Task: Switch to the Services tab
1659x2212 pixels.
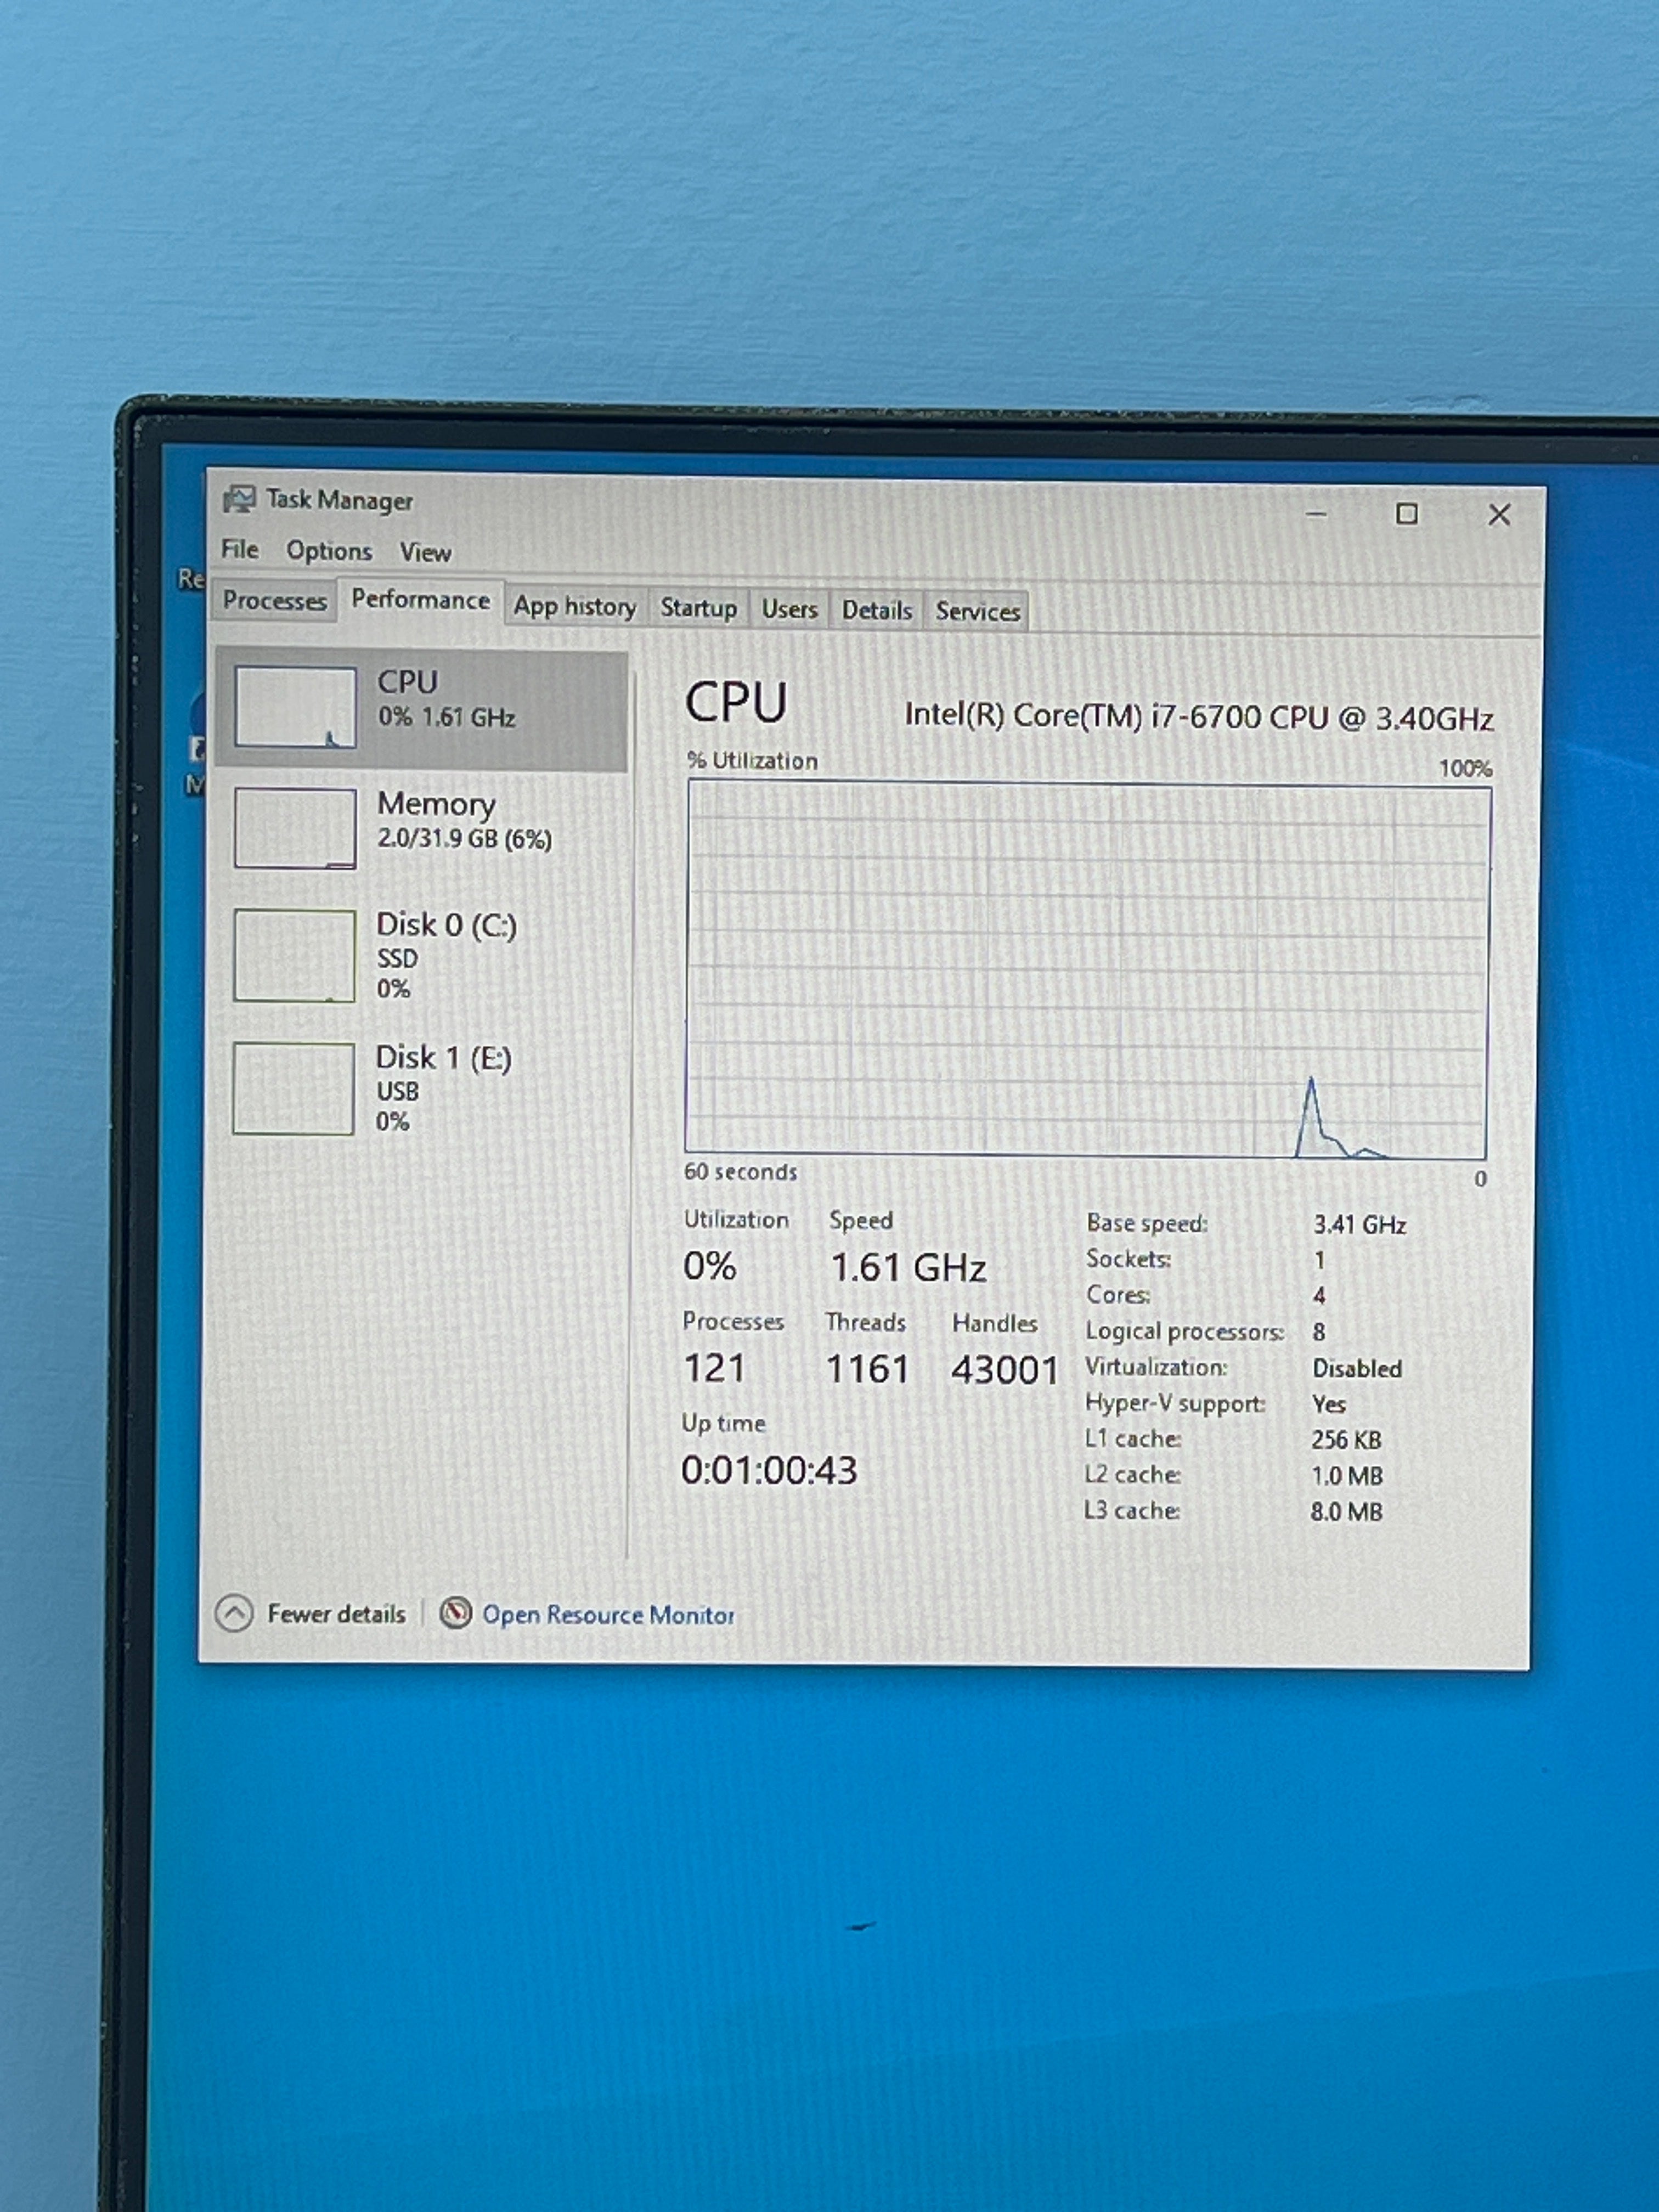Action: coord(978,611)
